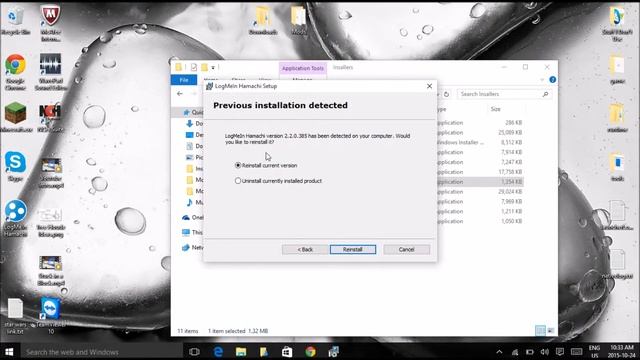The image size is (640, 360).
Task: Select the Reinstall current version option
Action: pos(266,165)
